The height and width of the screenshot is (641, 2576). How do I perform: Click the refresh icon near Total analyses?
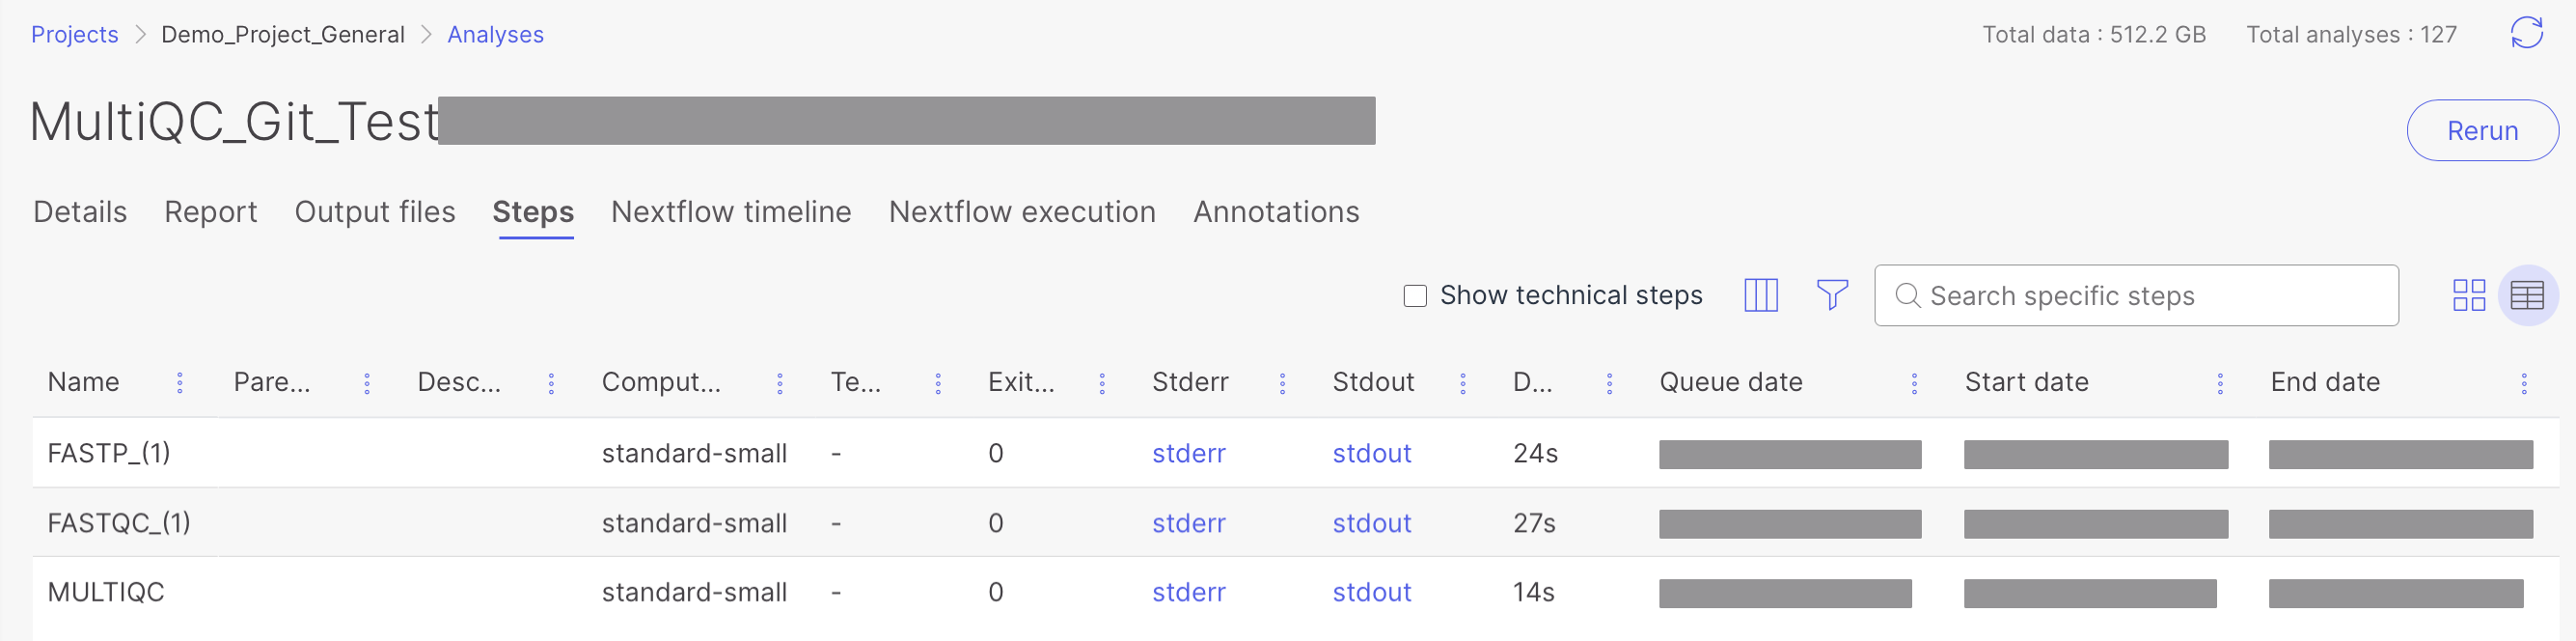[2526, 34]
